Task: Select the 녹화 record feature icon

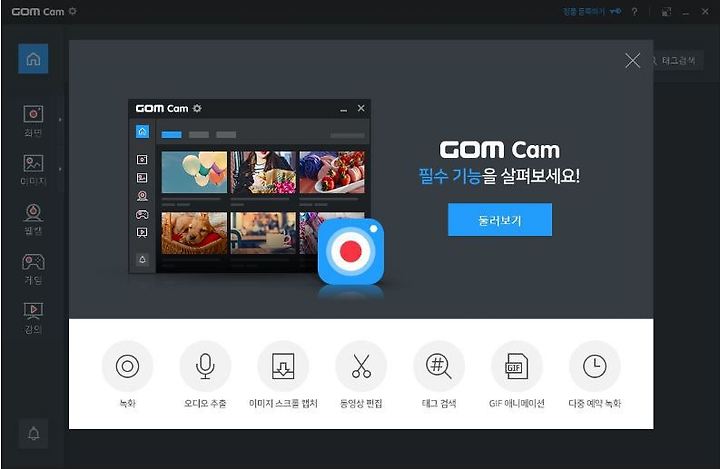Action: click(x=127, y=366)
